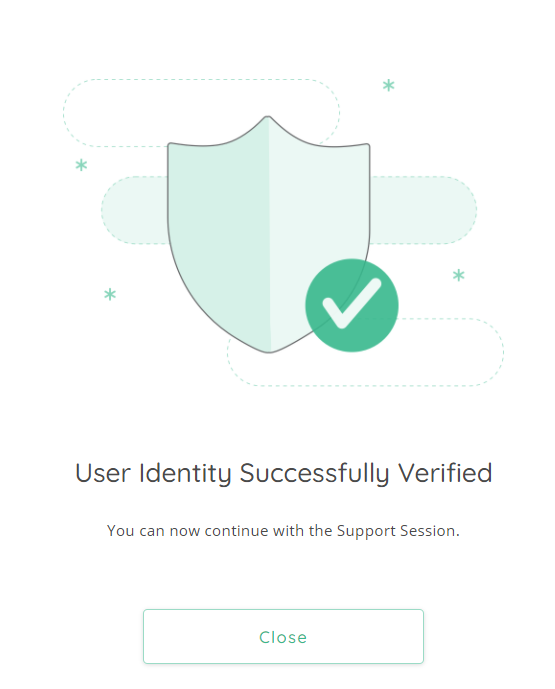Click the word 'User' in the heading
Screen dimensions: 555x689
pyautogui.click(x=103, y=473)
